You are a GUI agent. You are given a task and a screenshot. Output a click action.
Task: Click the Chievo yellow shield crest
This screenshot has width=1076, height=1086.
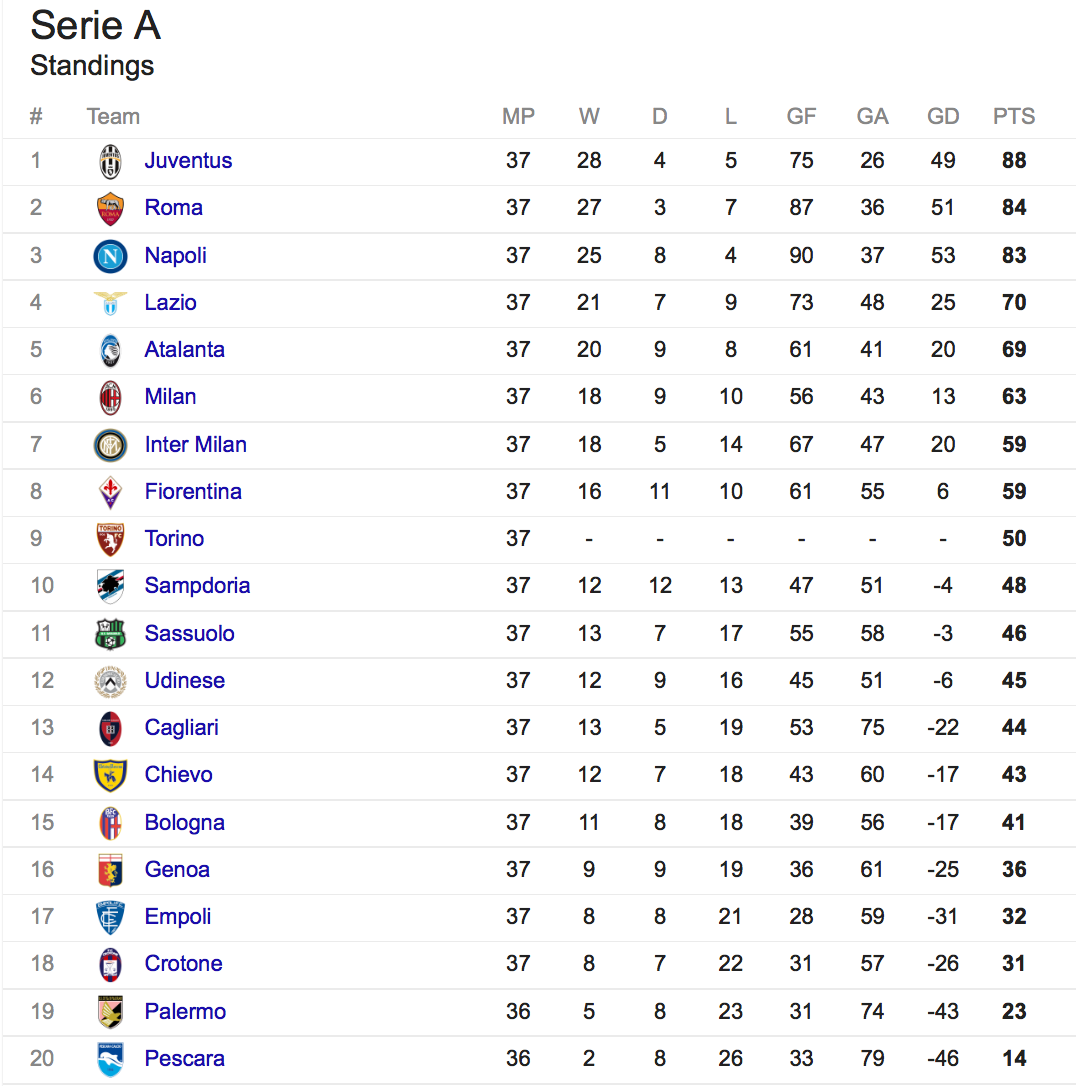110,775
